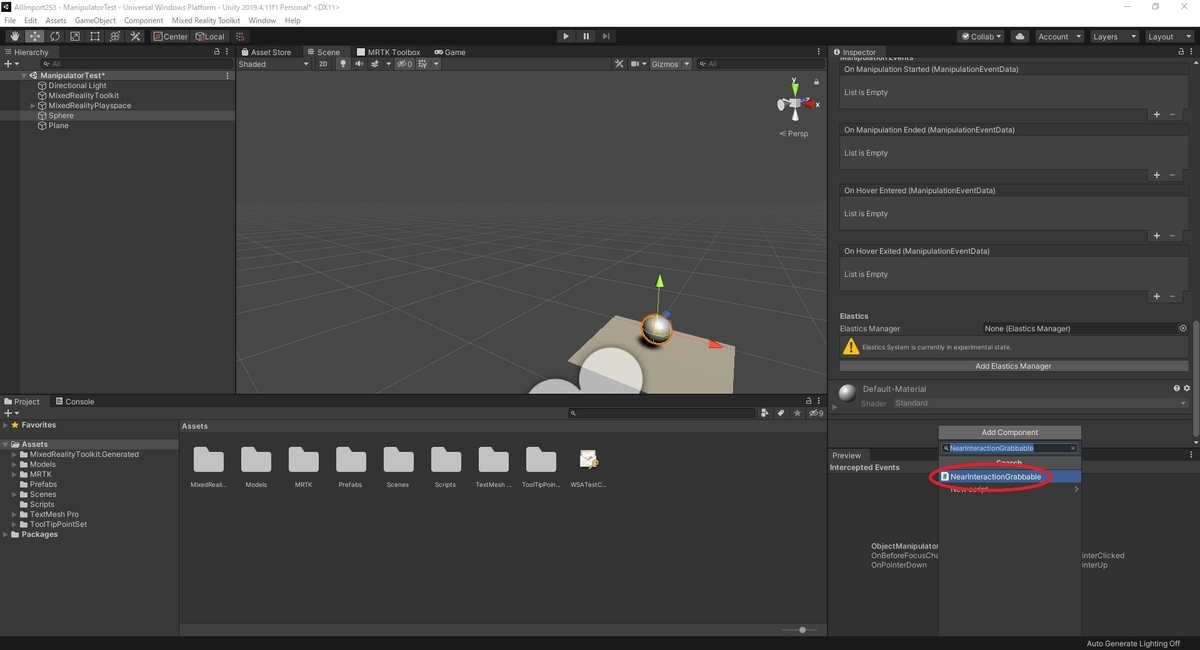Toggle scene lighting bulb icon

(x=343, y=64)
